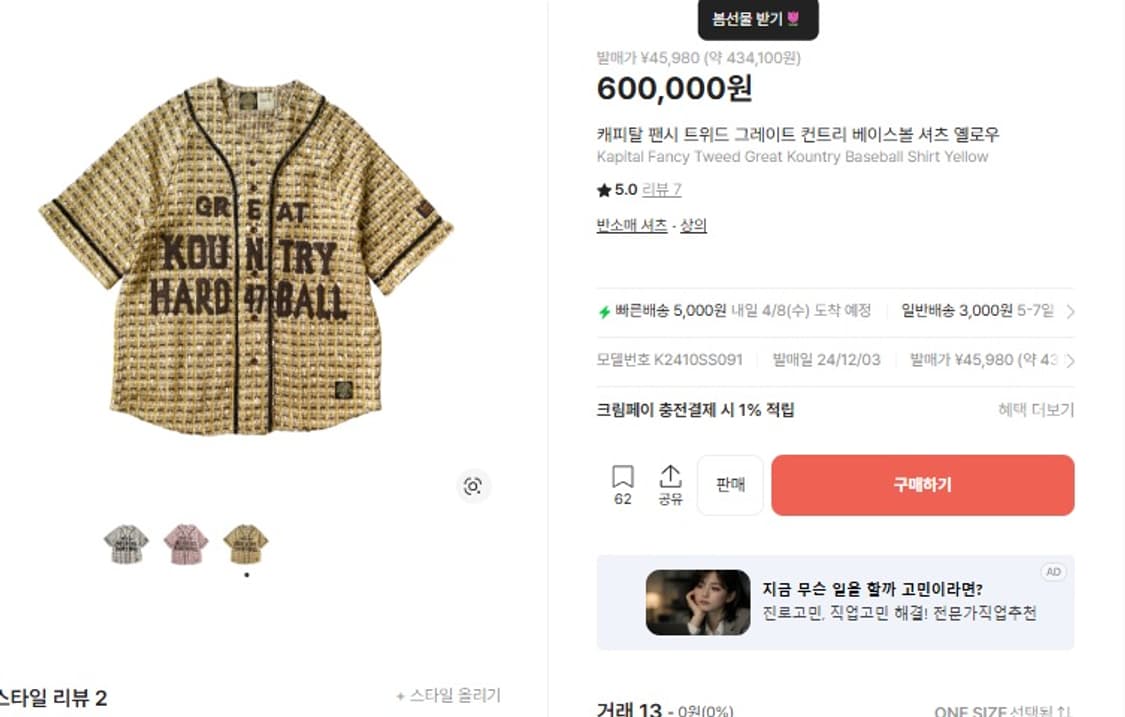Click the AD badge on the banner
The image size is (1125, 717).
pyautogui.click(x=1052, y=572)
